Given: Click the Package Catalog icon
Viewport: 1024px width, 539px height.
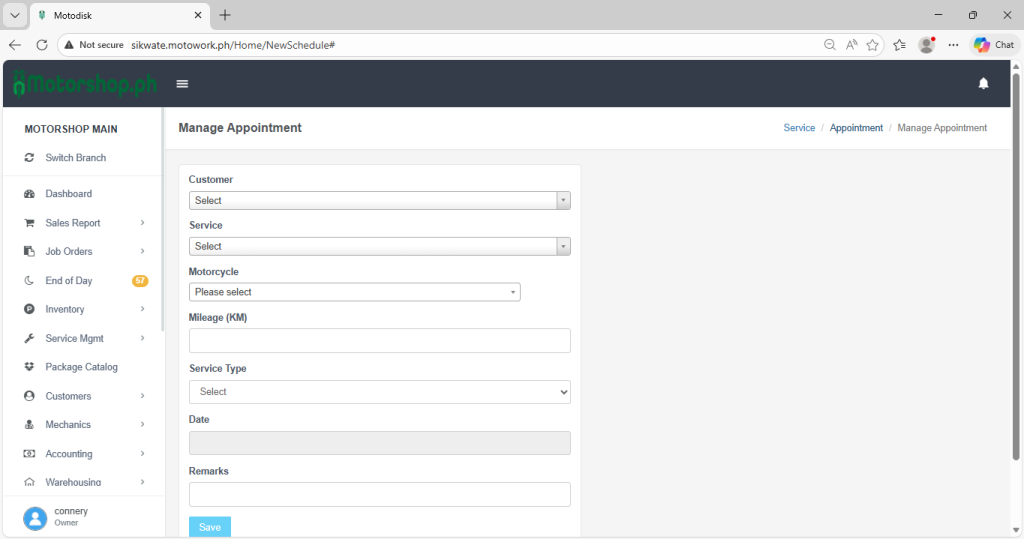Looking at the screenshot, I should coord(30,367).
